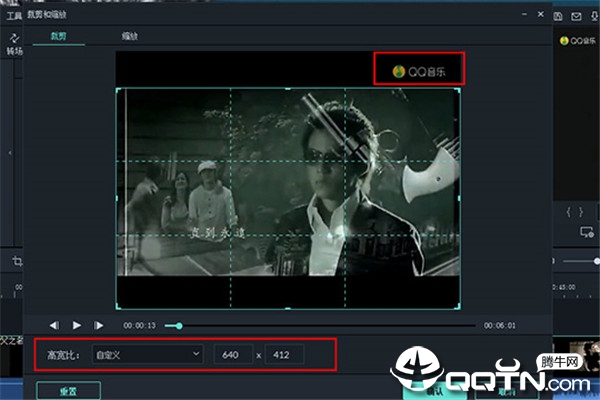Step back one frame in preview
This screenshot has width=600, height=400.
tap(54, 326)
